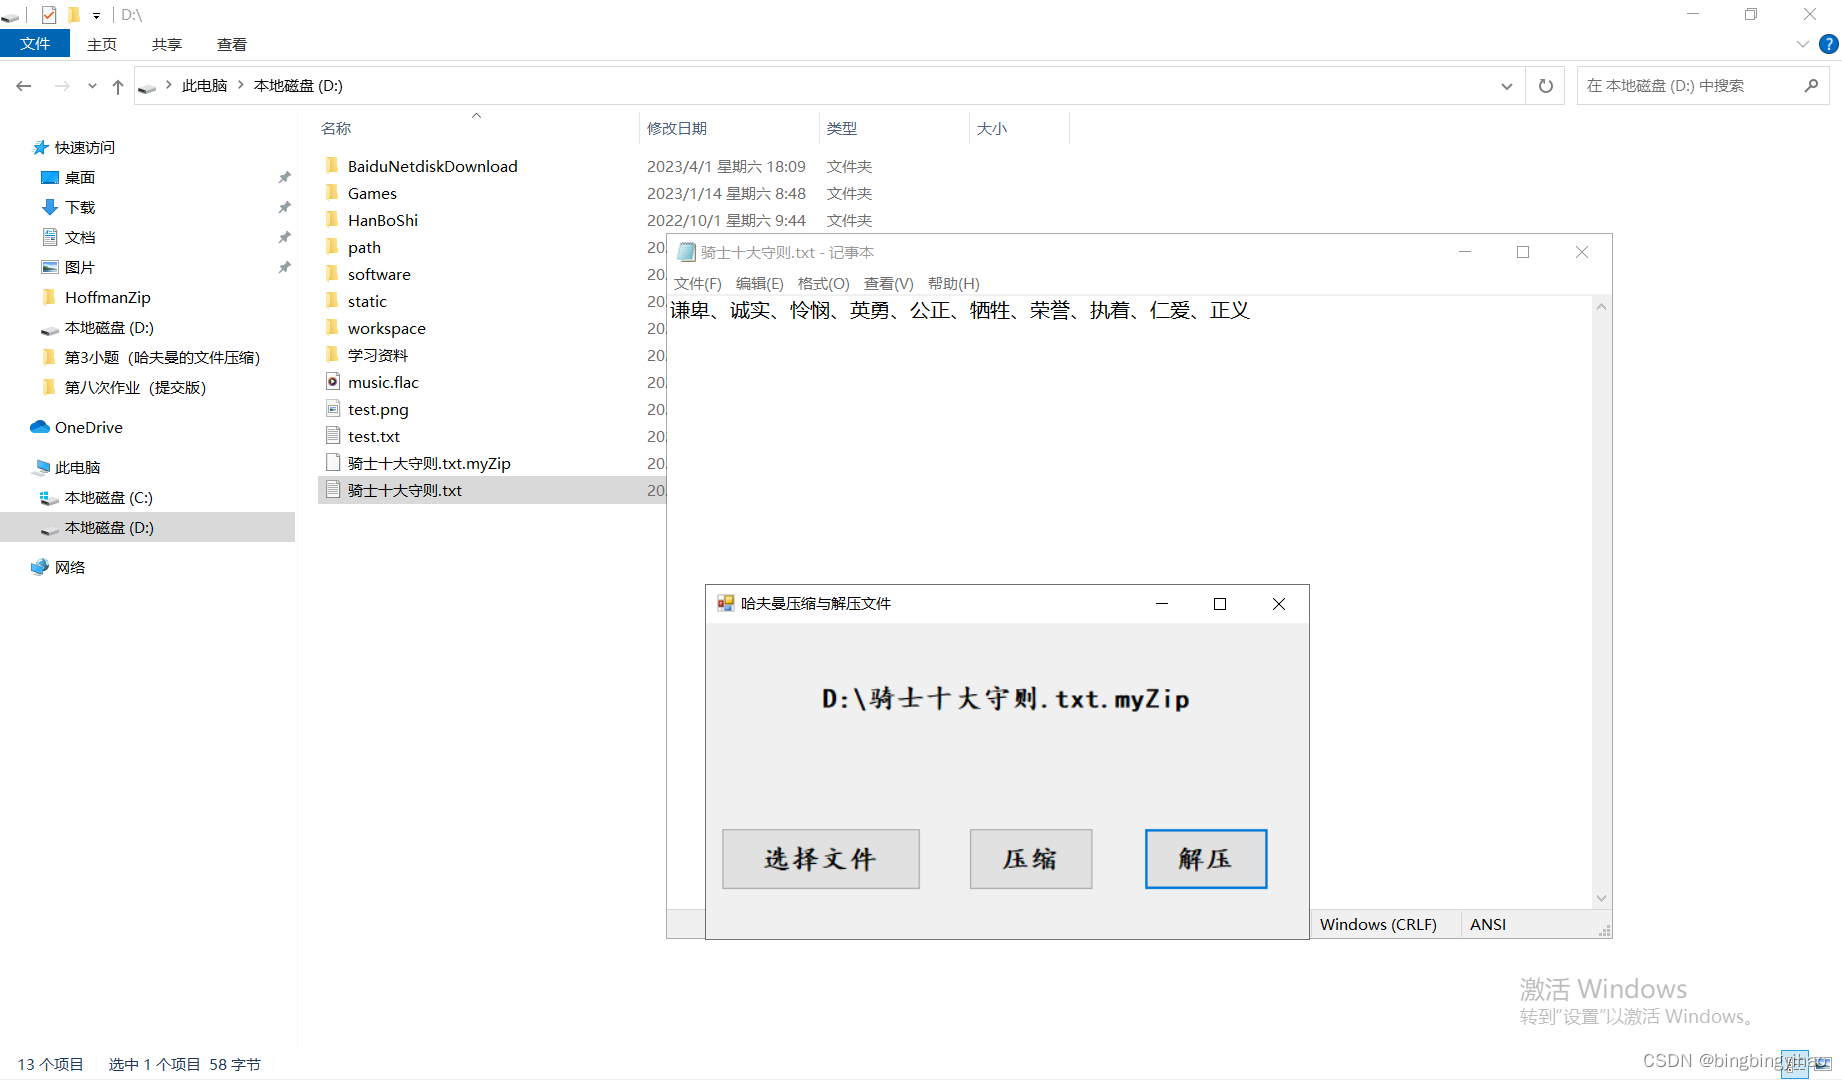Sort by the 修改日期 column header

677,128
